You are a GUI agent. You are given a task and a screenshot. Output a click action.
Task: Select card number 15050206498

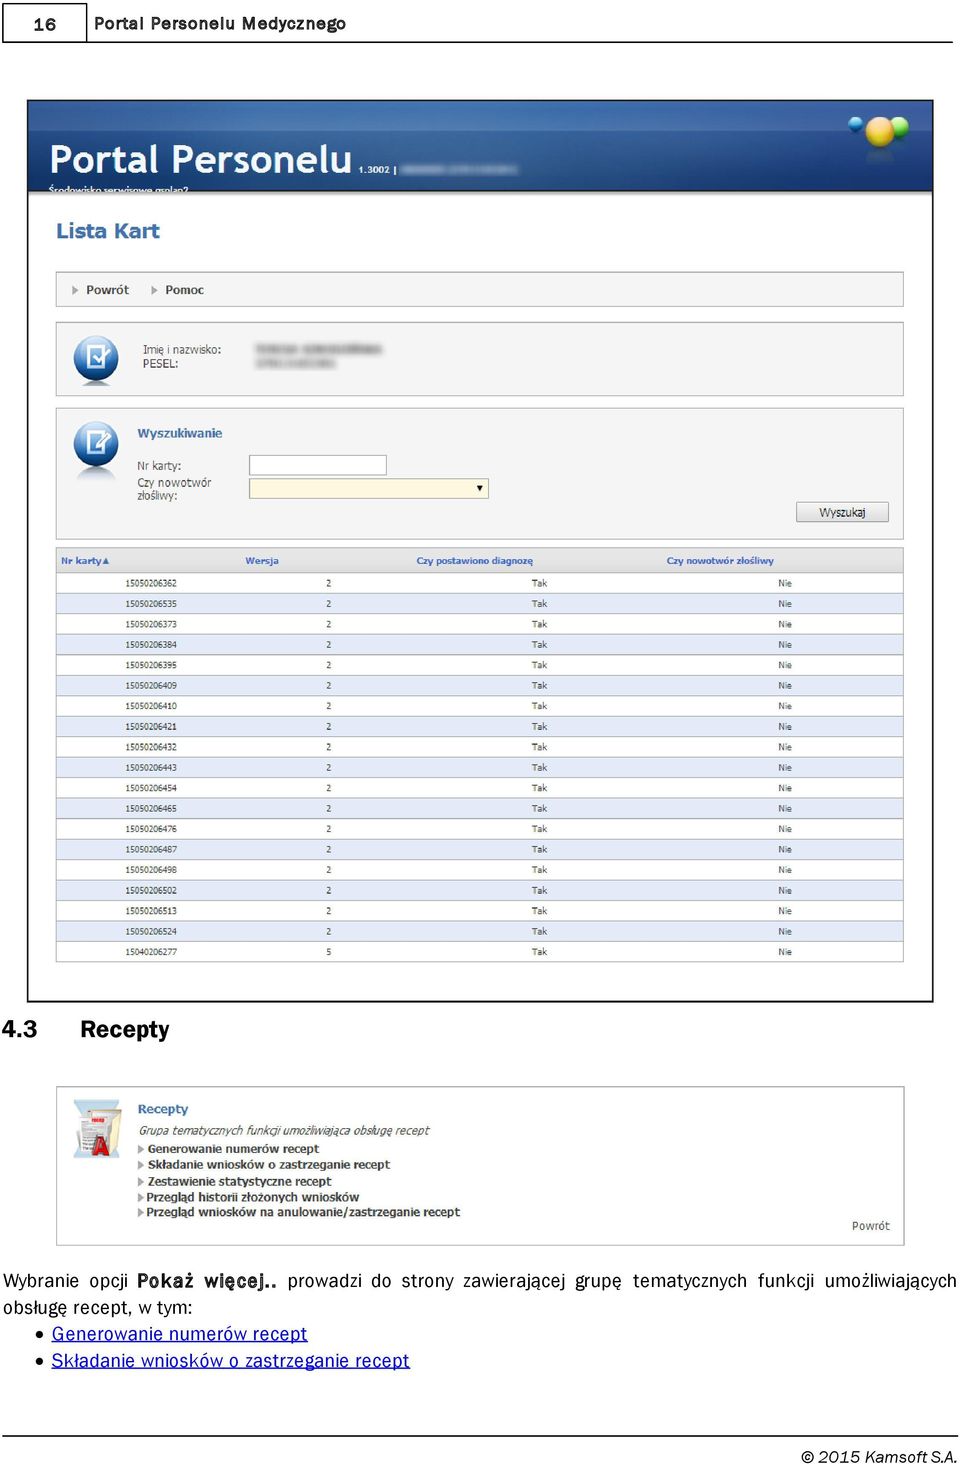coord(151,870)
